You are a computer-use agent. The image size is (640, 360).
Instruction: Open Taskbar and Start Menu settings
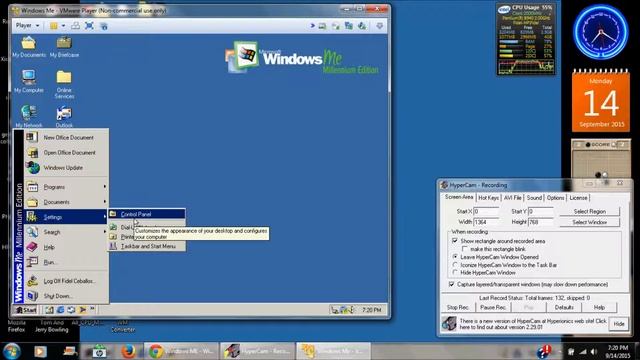point(147,246)
